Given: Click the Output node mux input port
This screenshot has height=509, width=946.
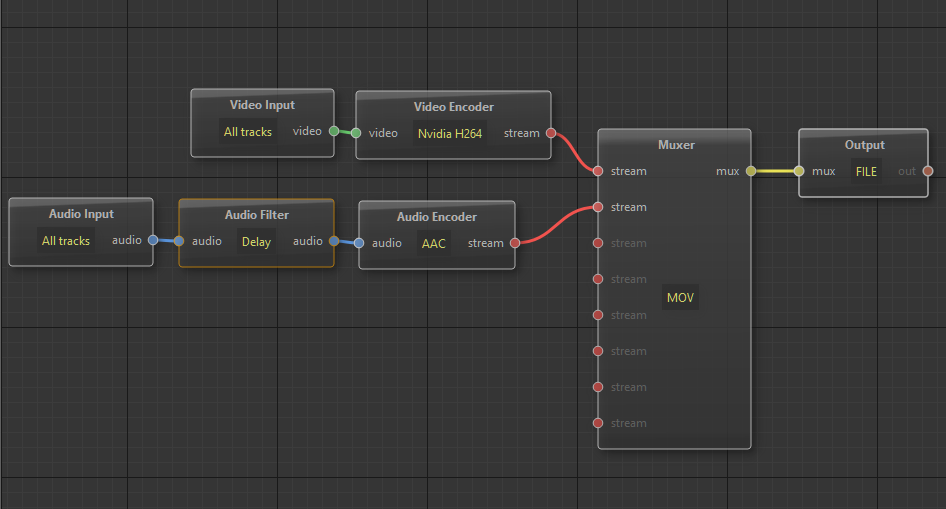Looking at the screenshot, I should pyautogui.click(x=799, y=171).
